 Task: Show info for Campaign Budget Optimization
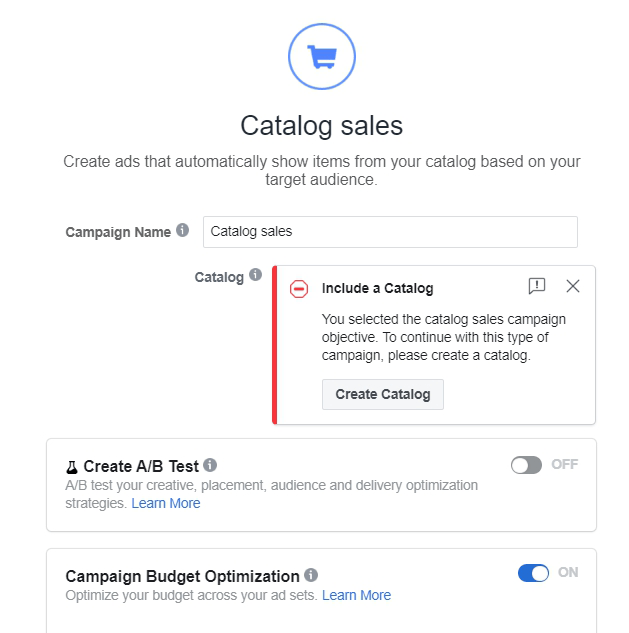(311, 575)
